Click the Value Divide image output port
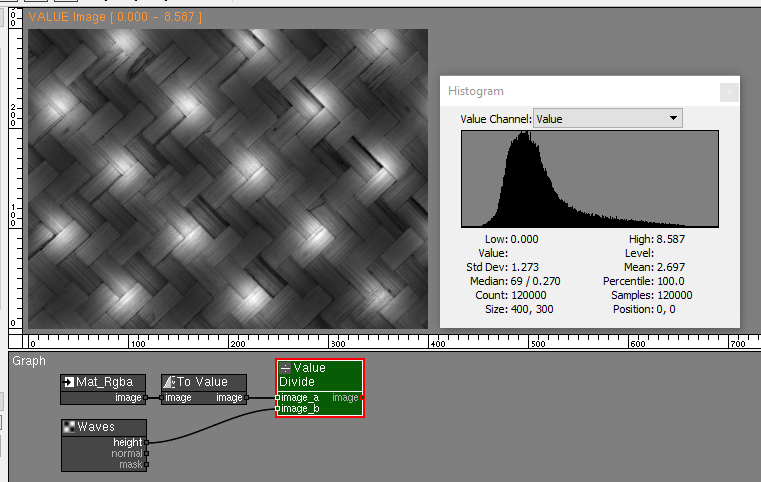This screenshot has width=761, height=482. pyautogui.click(x=361, y=398)
